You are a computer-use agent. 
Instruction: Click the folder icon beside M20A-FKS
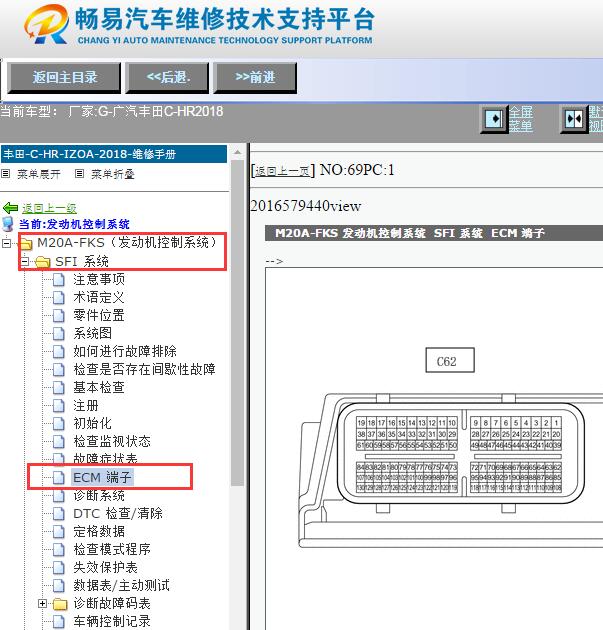coord(26,243)
